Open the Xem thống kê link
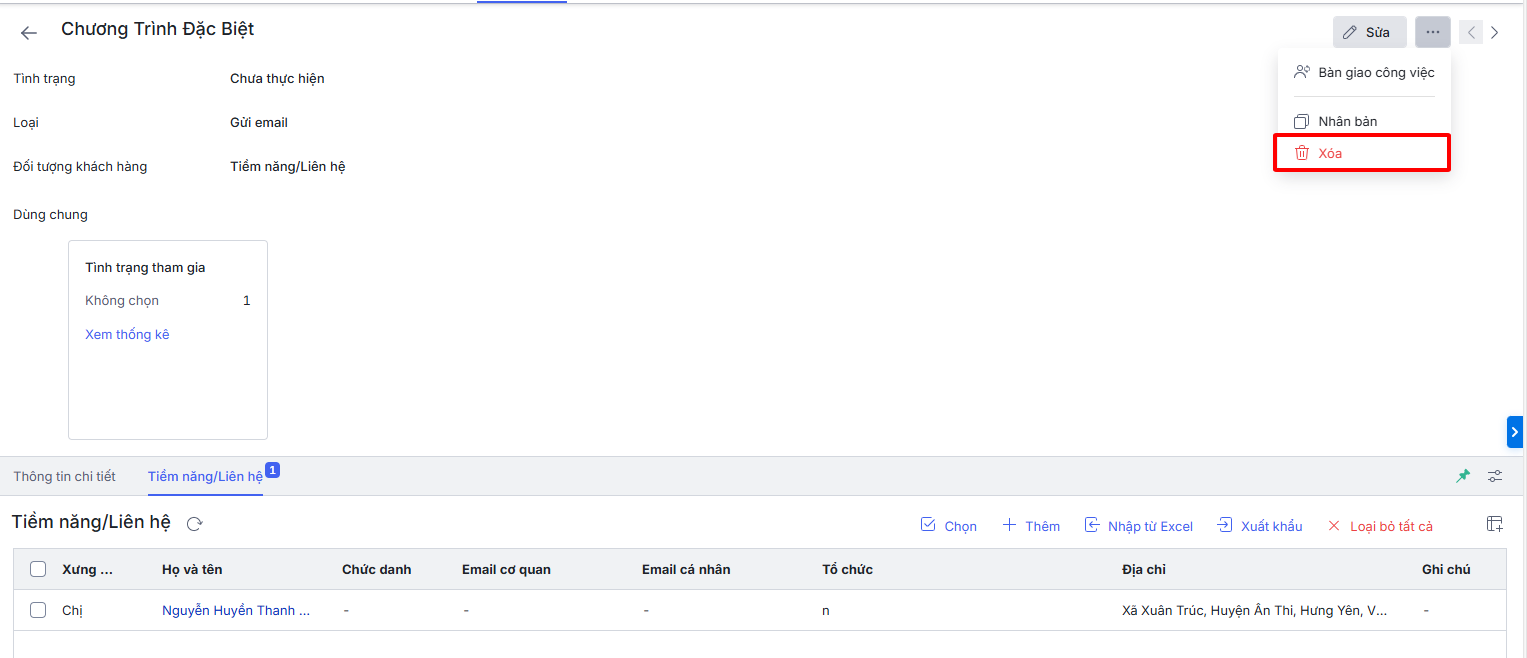1527x658 pixels. tap(127, 334)
